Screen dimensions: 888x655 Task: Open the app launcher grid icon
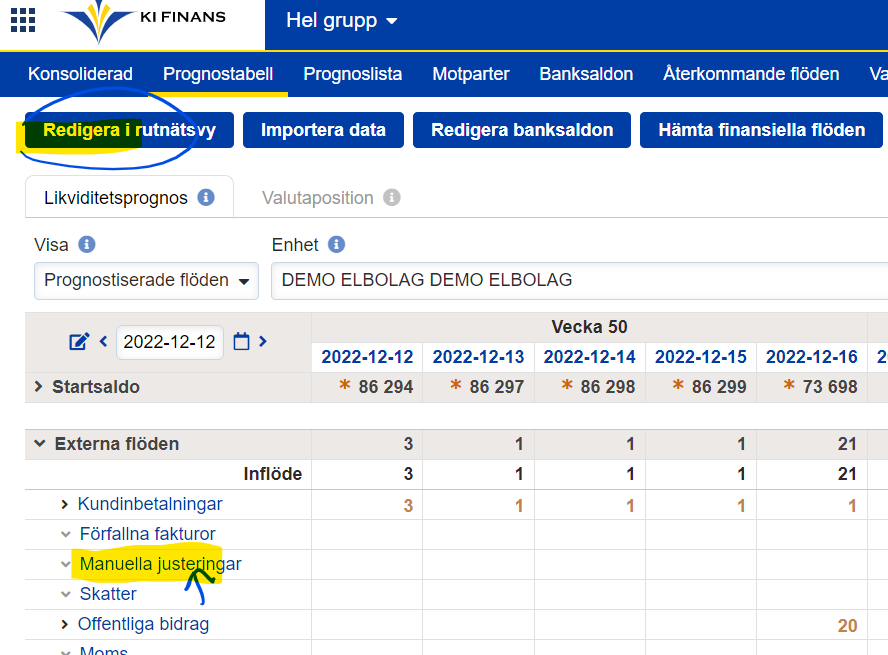click(x=22, y=19)
